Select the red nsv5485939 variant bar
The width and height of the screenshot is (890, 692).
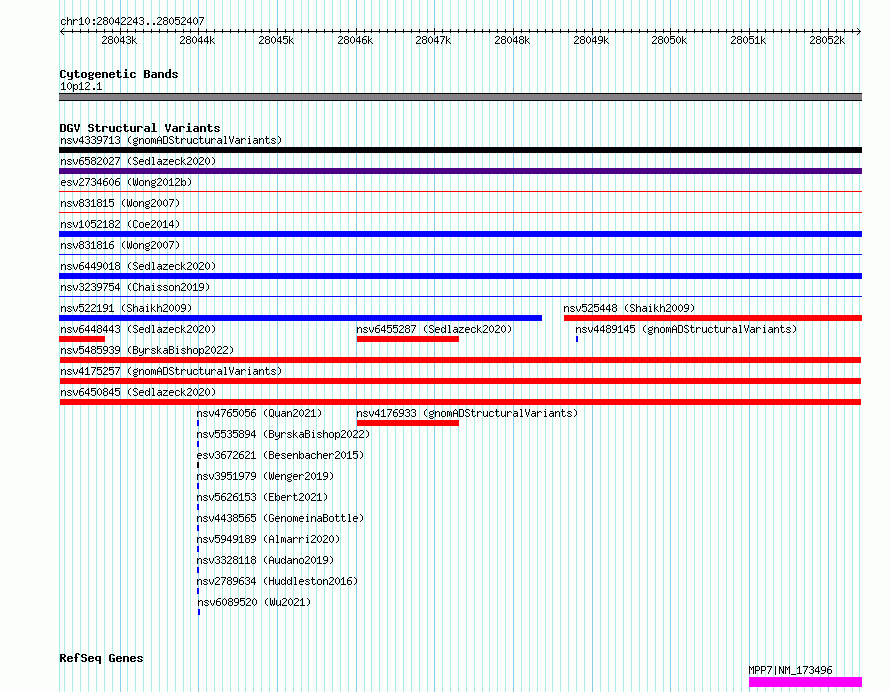pyautogui.click(x=460, y=360)
